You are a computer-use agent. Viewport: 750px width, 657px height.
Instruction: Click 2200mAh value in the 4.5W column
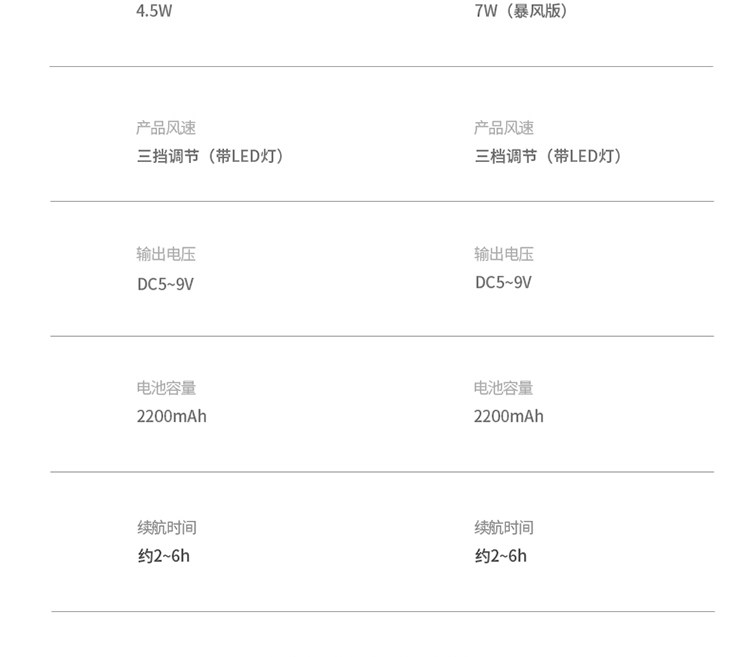[171, 416]
